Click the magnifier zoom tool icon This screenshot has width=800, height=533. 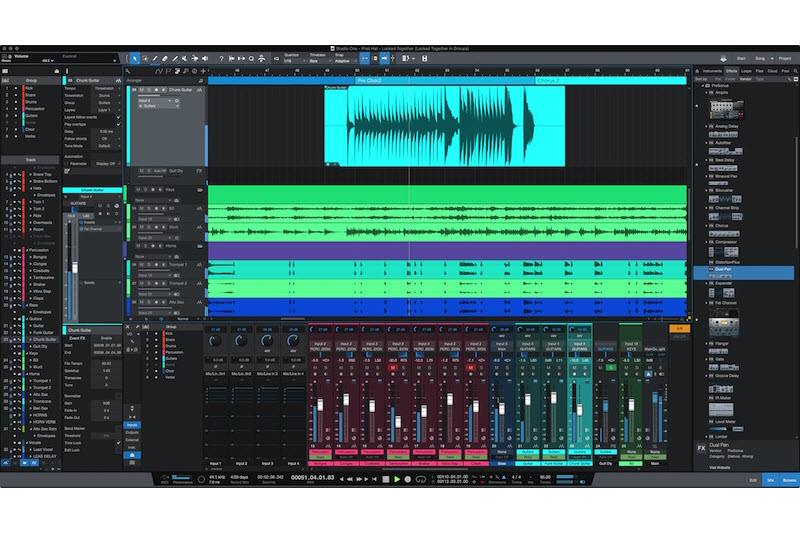[251, 59]
